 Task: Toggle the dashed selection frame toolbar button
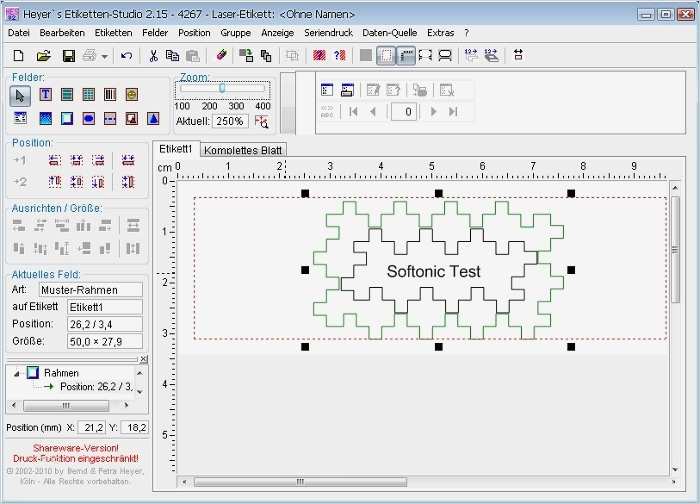(x=386, y=56)
